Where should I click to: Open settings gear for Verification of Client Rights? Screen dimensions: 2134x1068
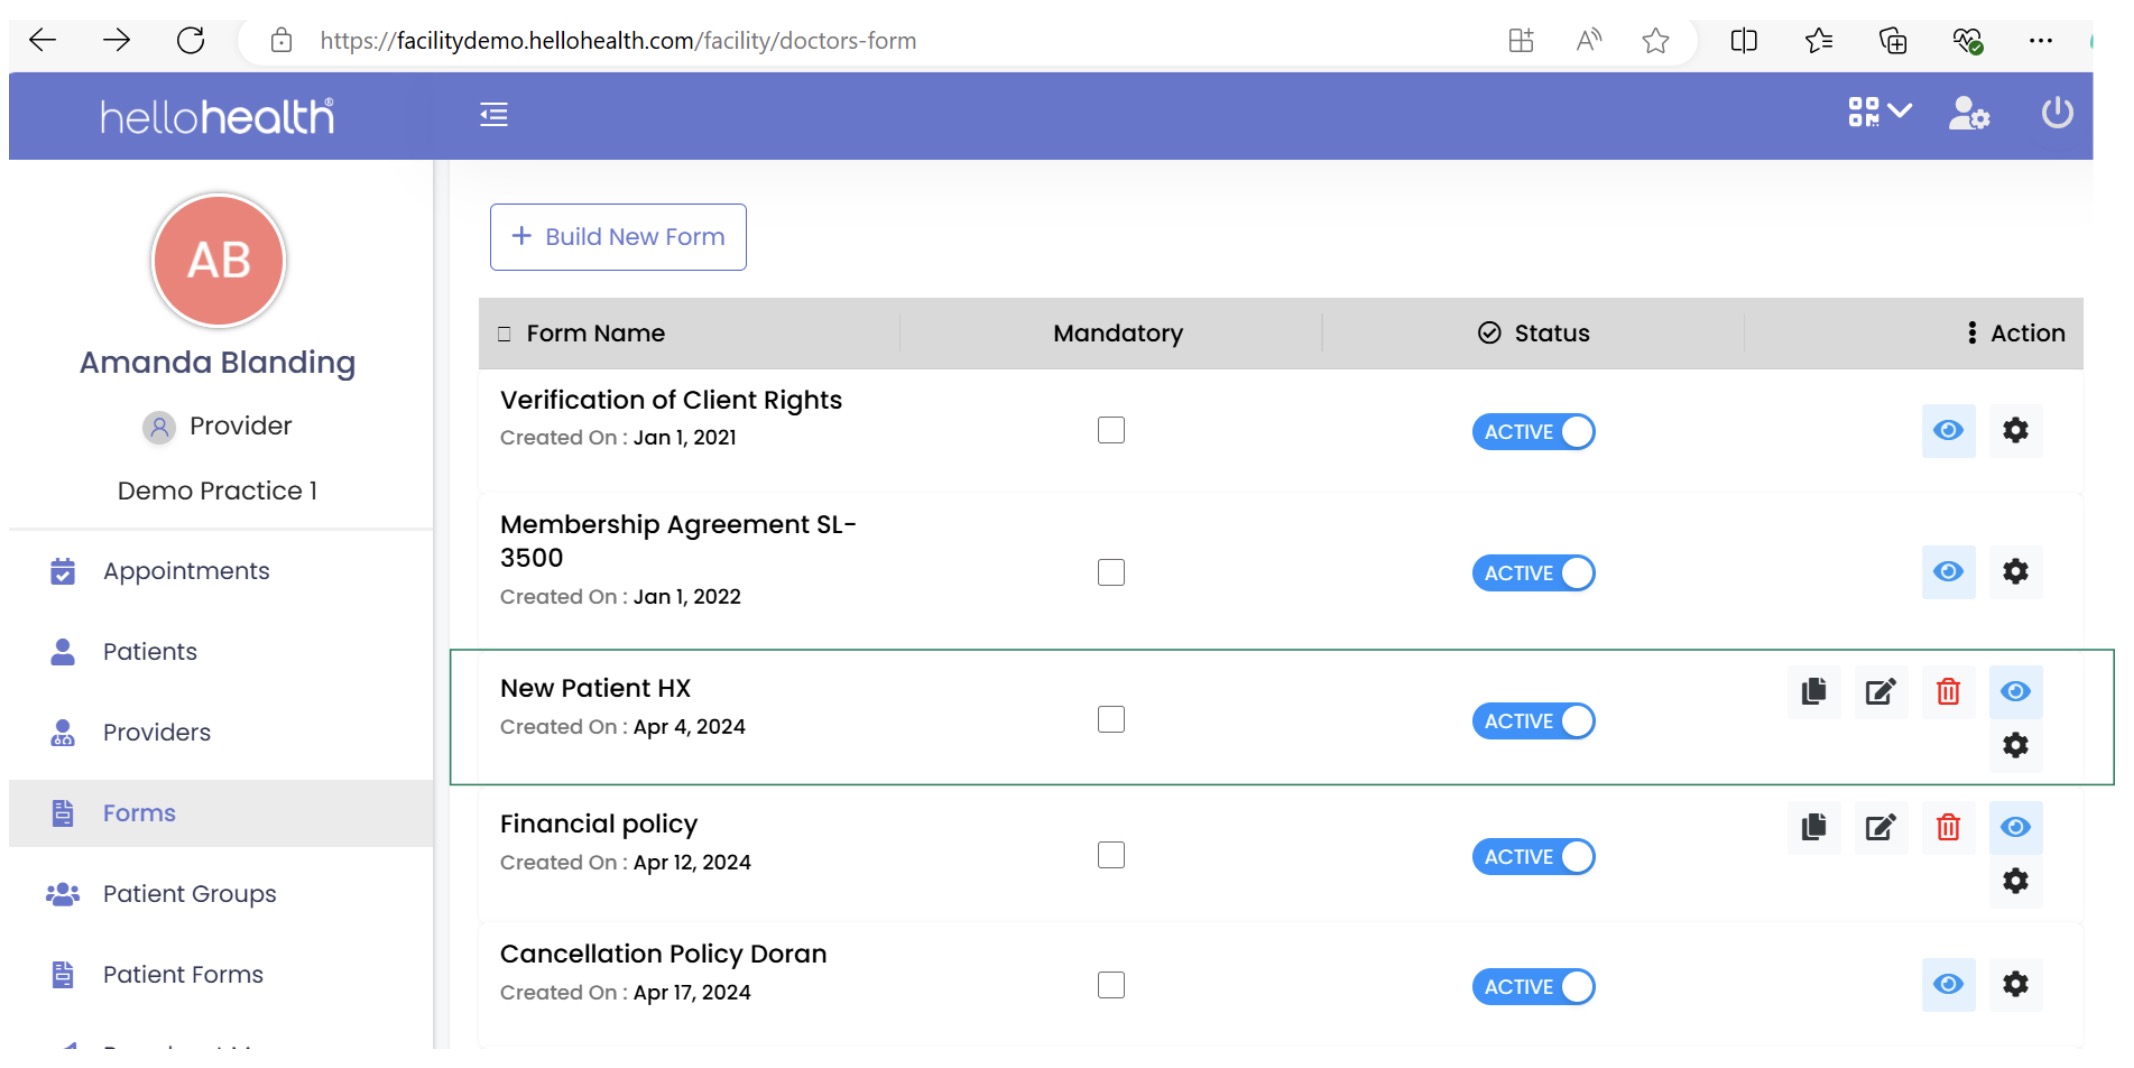click(x=2015, y=430)
